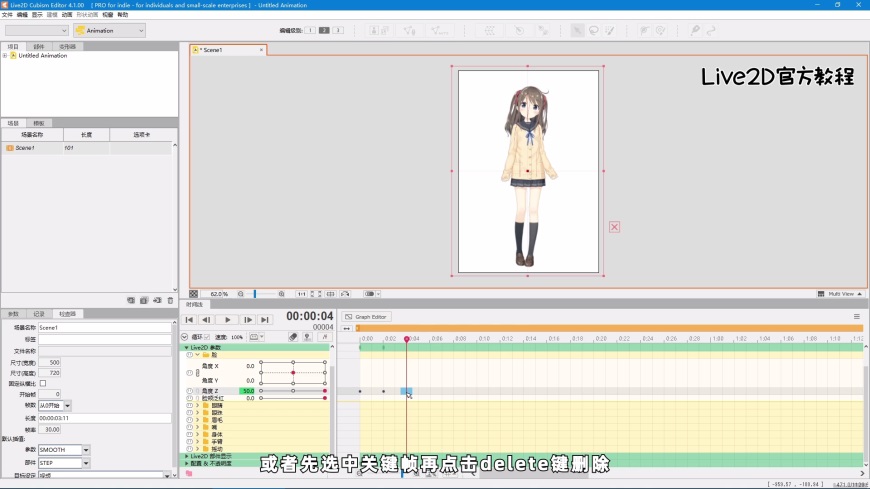The height and width of the screenshot is (489, 870).
Task: Open the Graph Editor
Action: (x=366, y=316)
